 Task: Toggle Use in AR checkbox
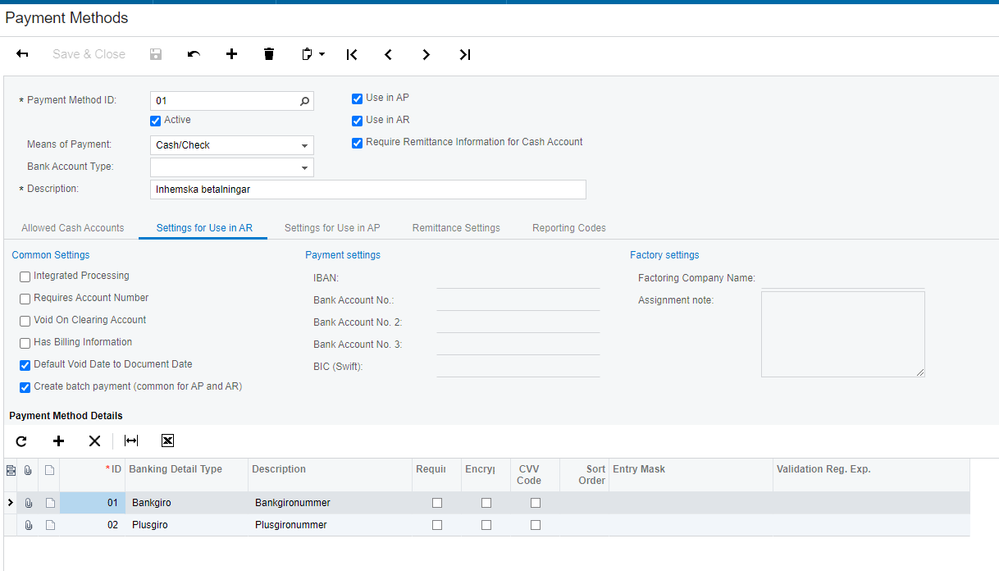pyautogui.click(x=357, y=121)
